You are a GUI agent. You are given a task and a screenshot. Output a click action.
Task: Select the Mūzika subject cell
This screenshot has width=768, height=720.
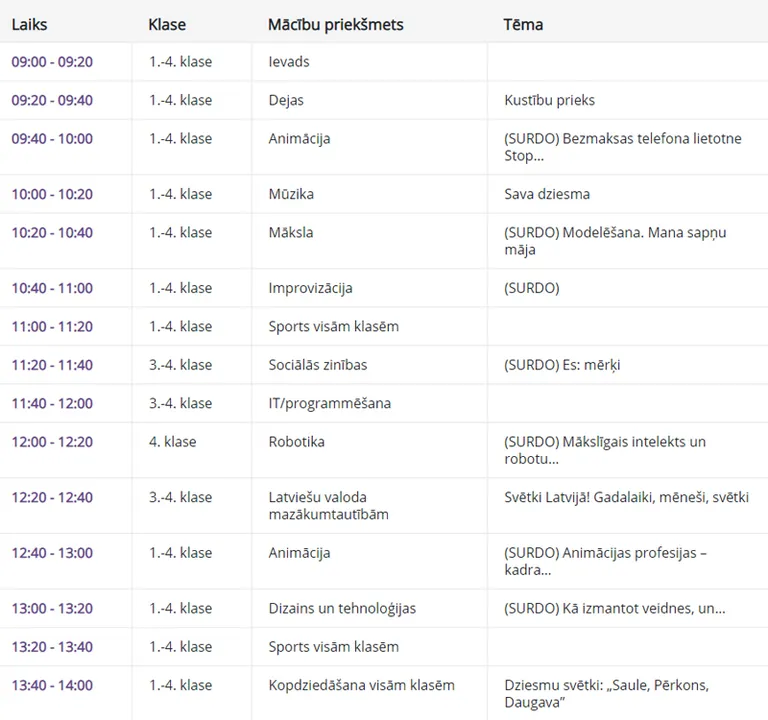click(291, 194)
